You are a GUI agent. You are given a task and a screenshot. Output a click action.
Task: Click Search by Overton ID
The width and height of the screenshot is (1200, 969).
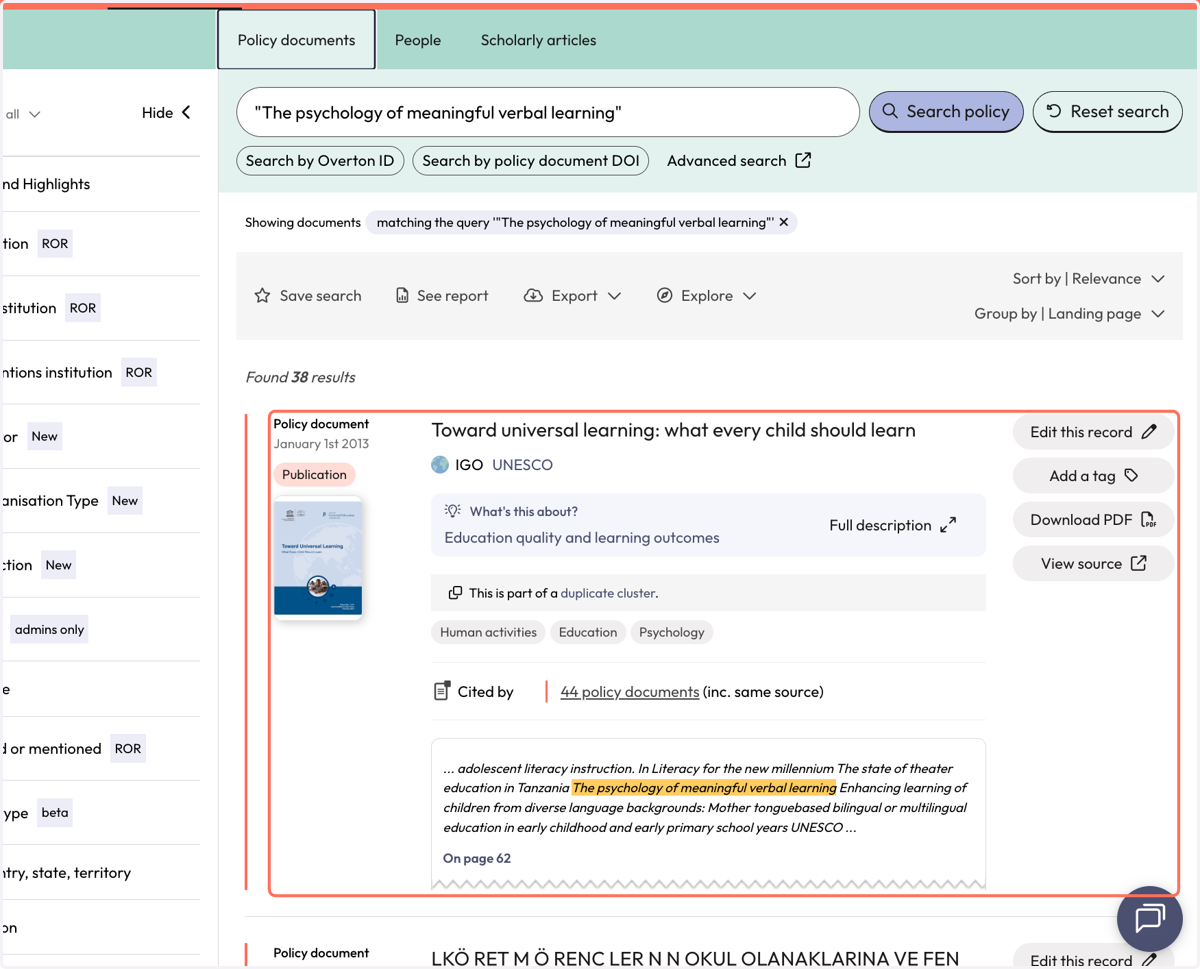click(x=320, y=160)
